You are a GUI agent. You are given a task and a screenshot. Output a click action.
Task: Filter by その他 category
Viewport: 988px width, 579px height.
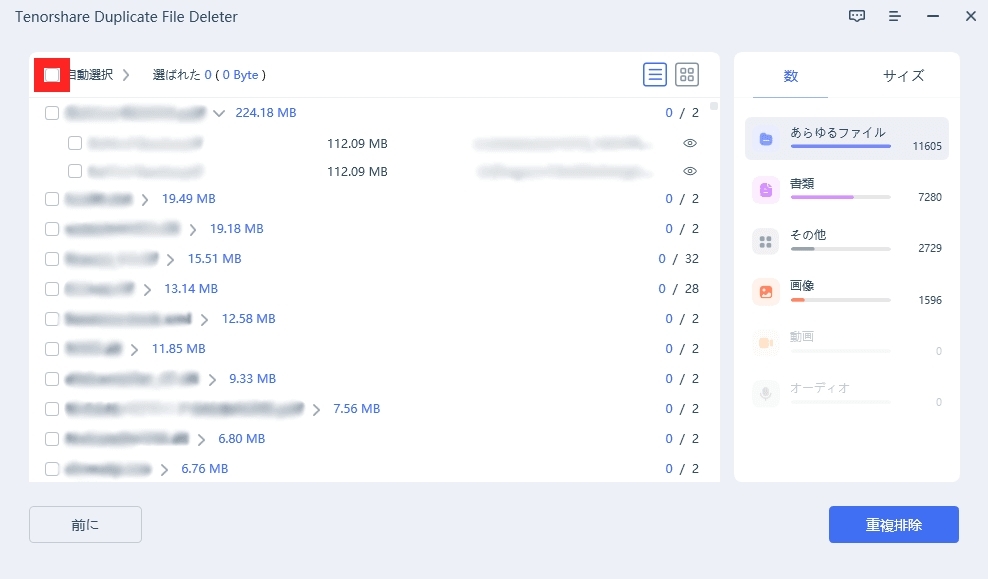coord(847,241)
